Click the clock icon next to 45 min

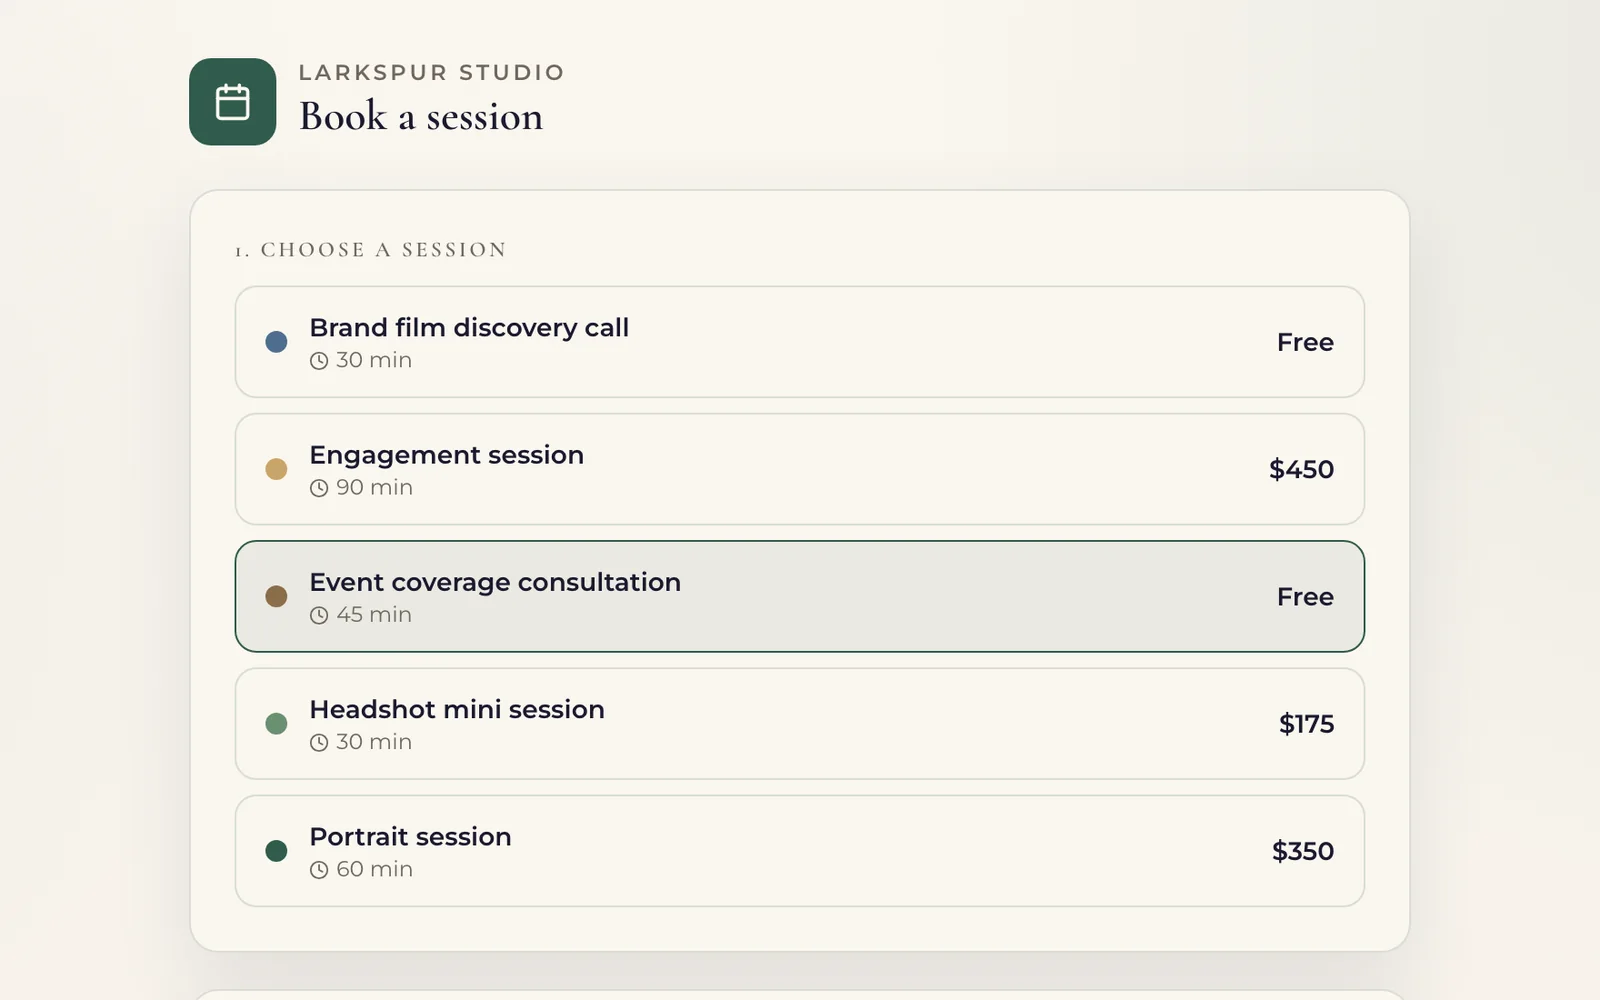[319, 615]
